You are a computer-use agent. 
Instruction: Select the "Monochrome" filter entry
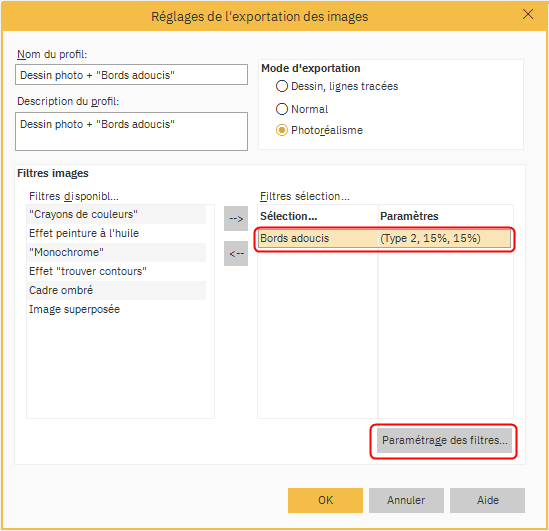tap(116, 252)
